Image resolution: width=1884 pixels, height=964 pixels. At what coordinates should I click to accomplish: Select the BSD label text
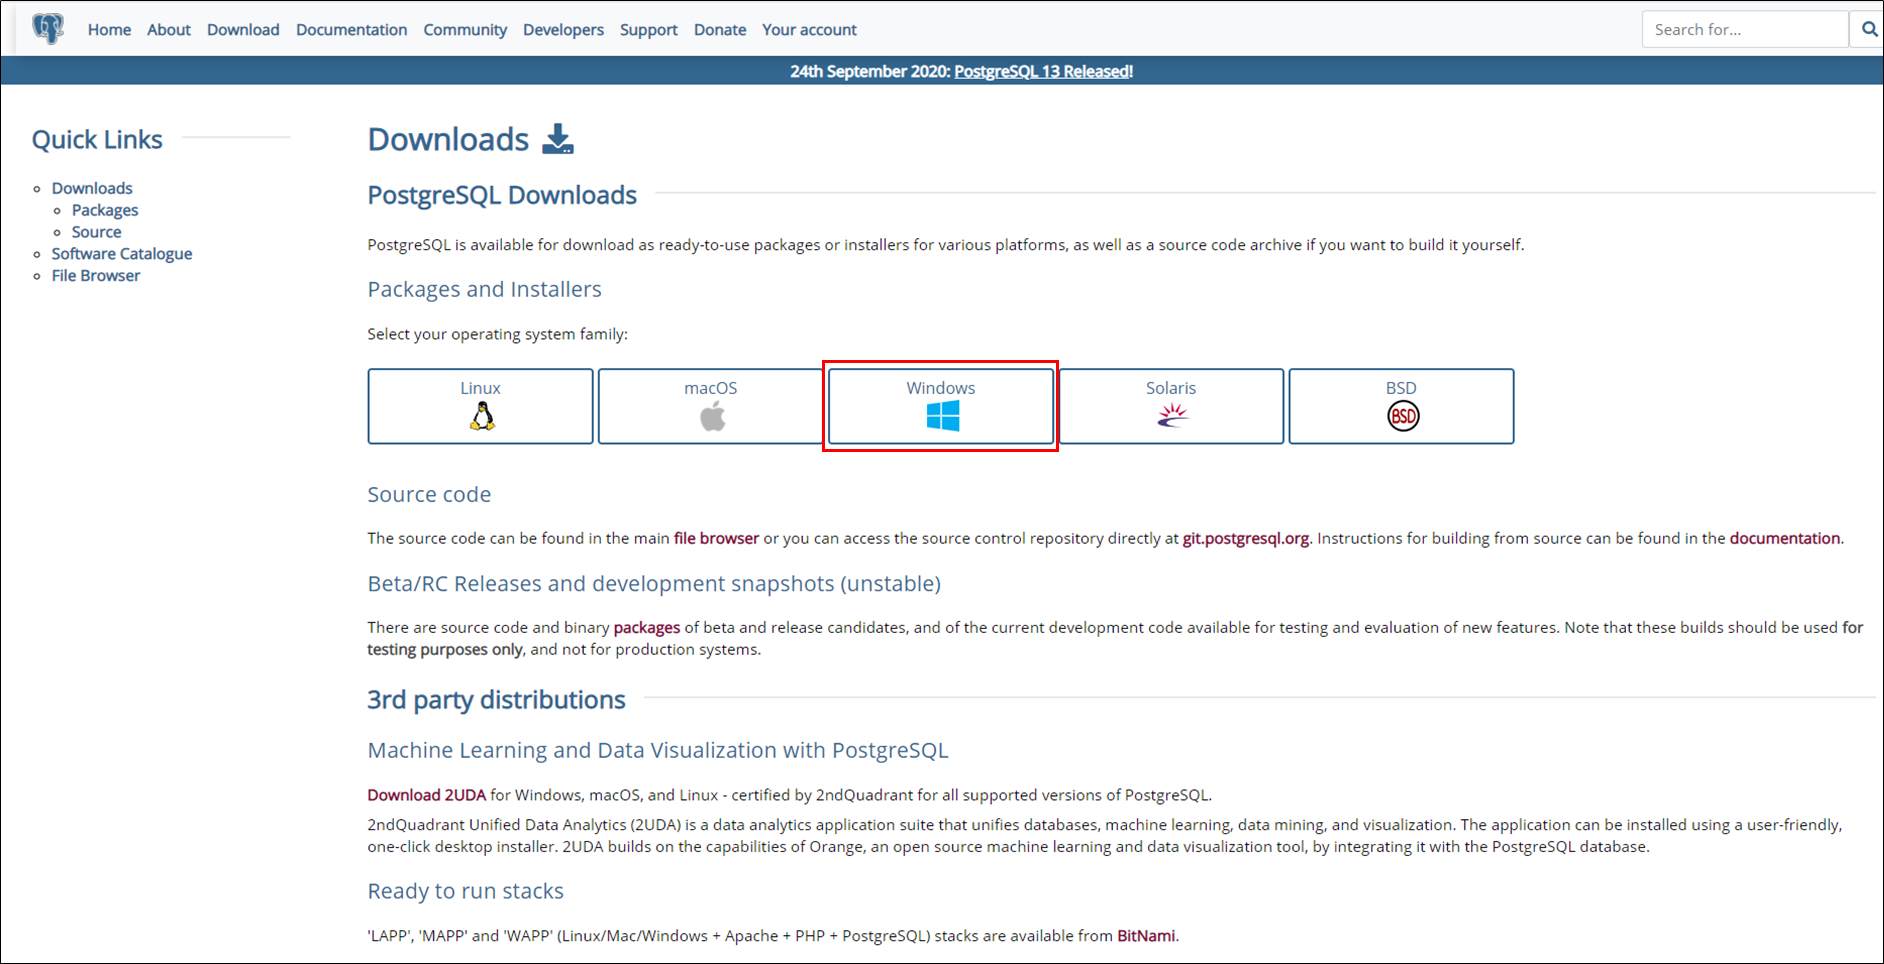(1401, 388)
